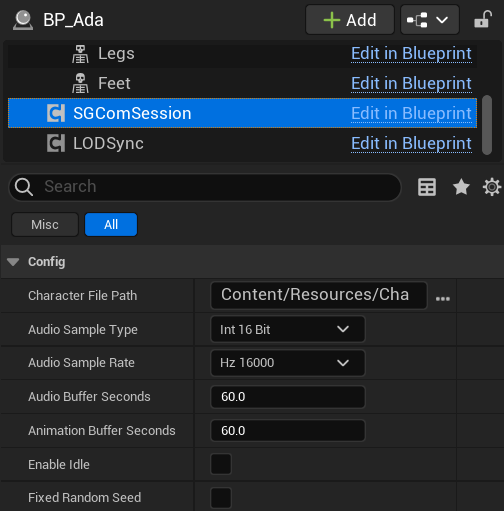Click the Legs skeletal mesh icon
The width and height of the screenshot is (504, 511).
click(x=80, y=54)
